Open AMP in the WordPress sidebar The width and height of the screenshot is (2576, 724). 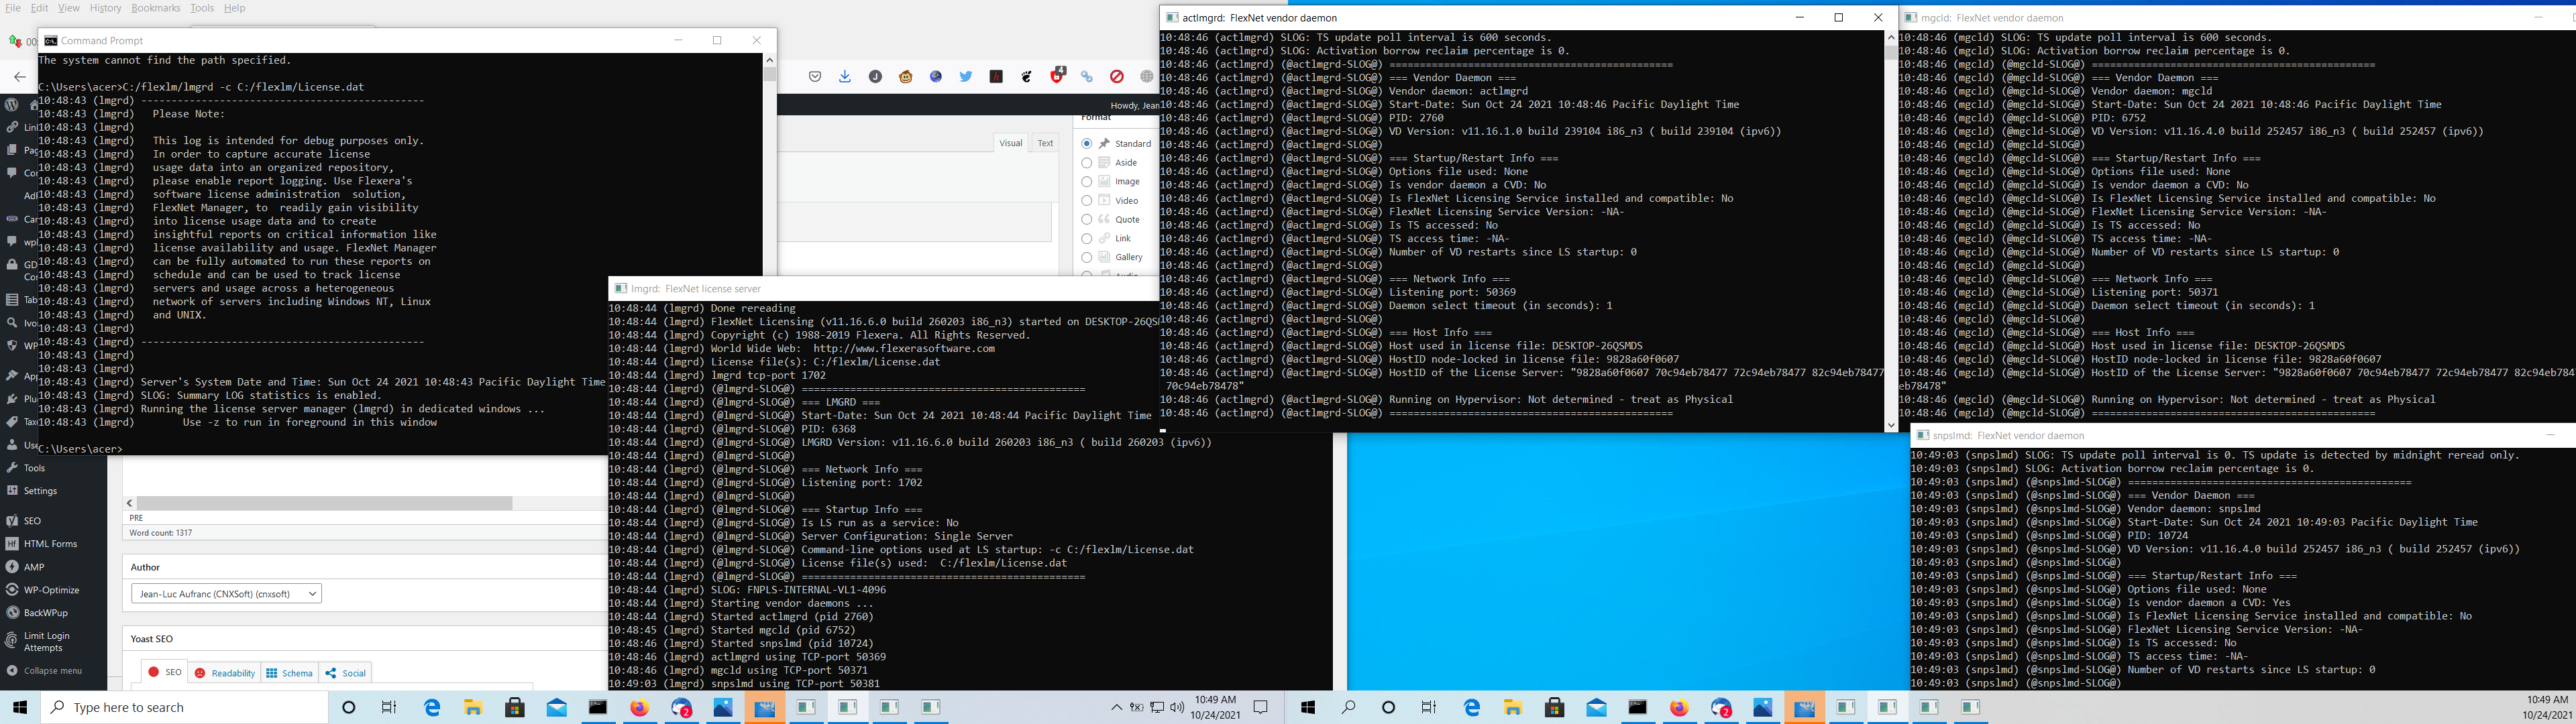pos(34,567)
